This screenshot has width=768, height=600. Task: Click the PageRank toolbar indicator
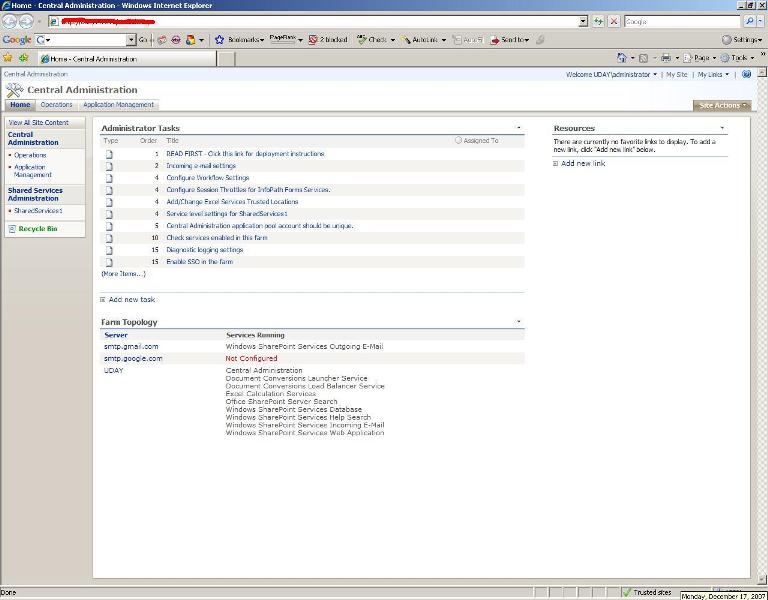click(x=283, y=40)
